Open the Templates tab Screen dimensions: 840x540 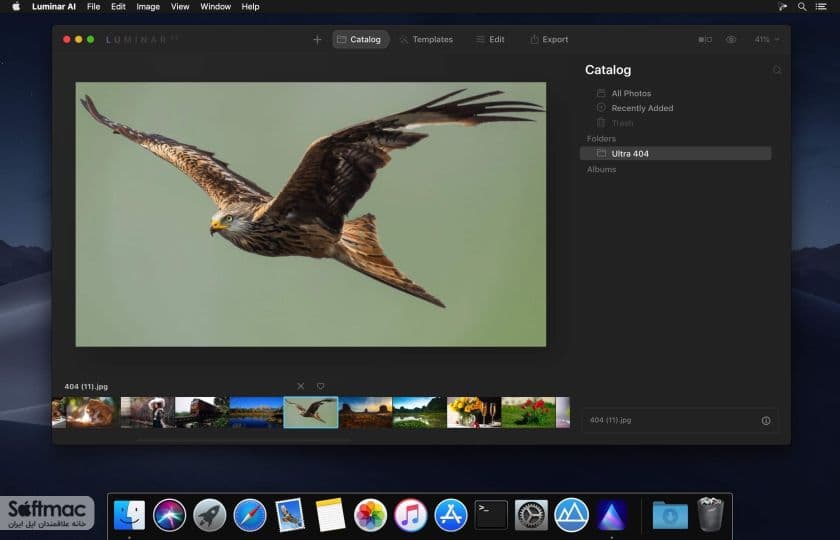[x=426, y=40]
